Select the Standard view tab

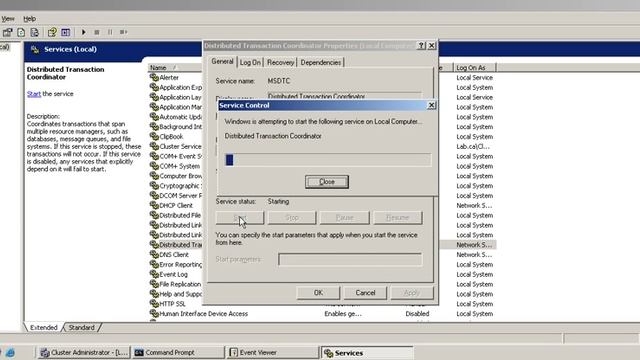pos(81,327)
